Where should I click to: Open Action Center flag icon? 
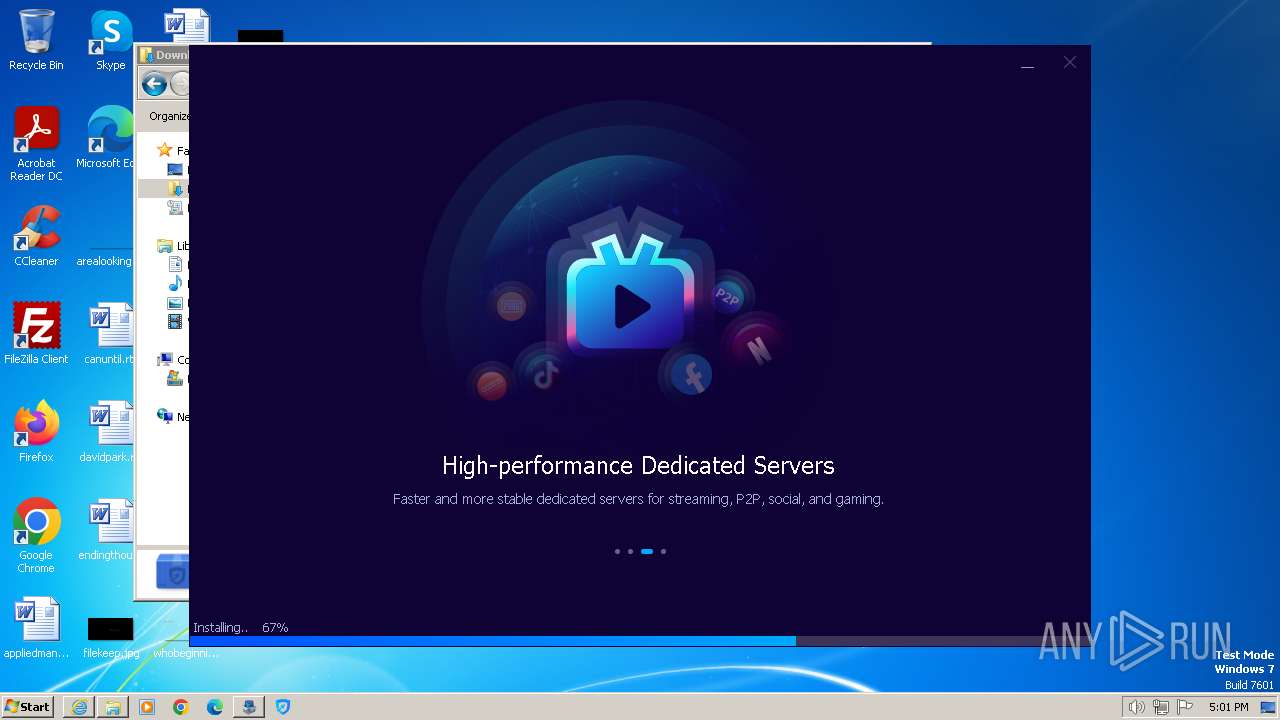click(1186, 707)
